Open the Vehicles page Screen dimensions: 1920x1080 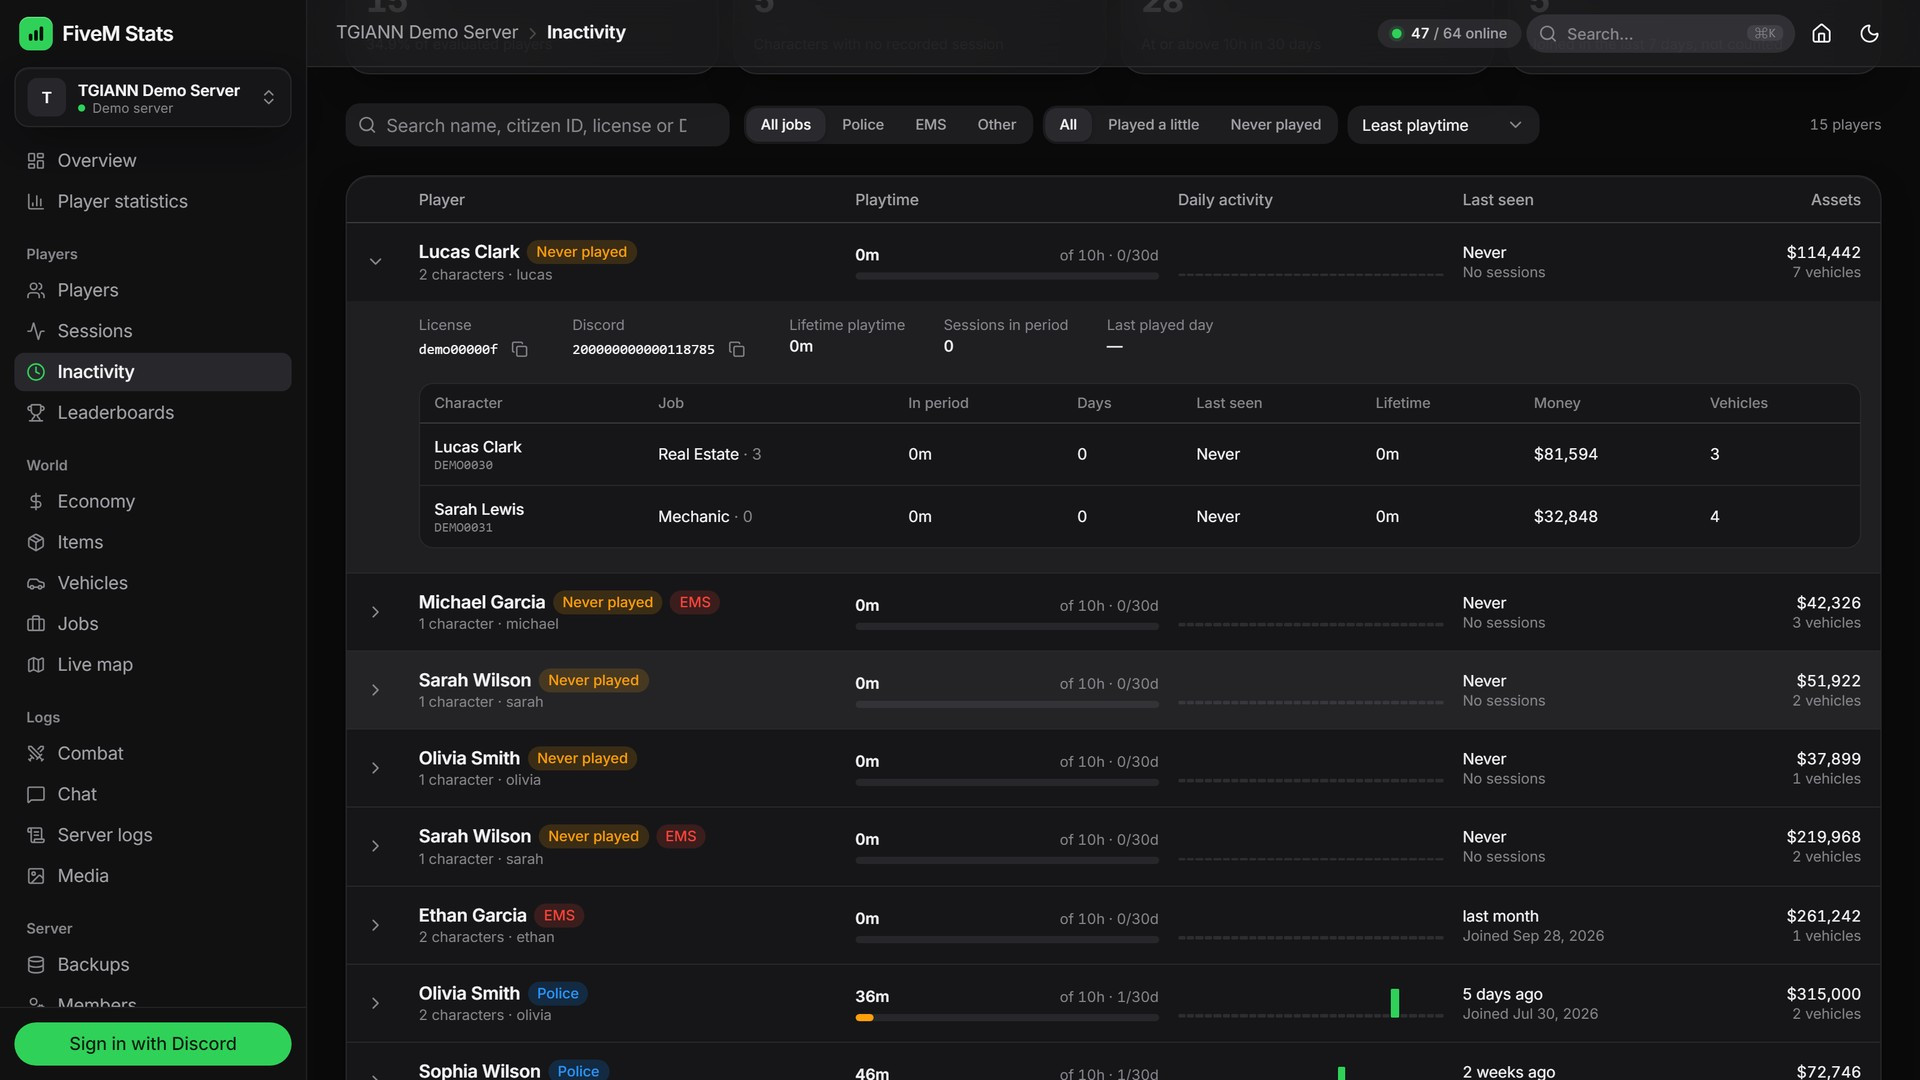click(153, 584)
